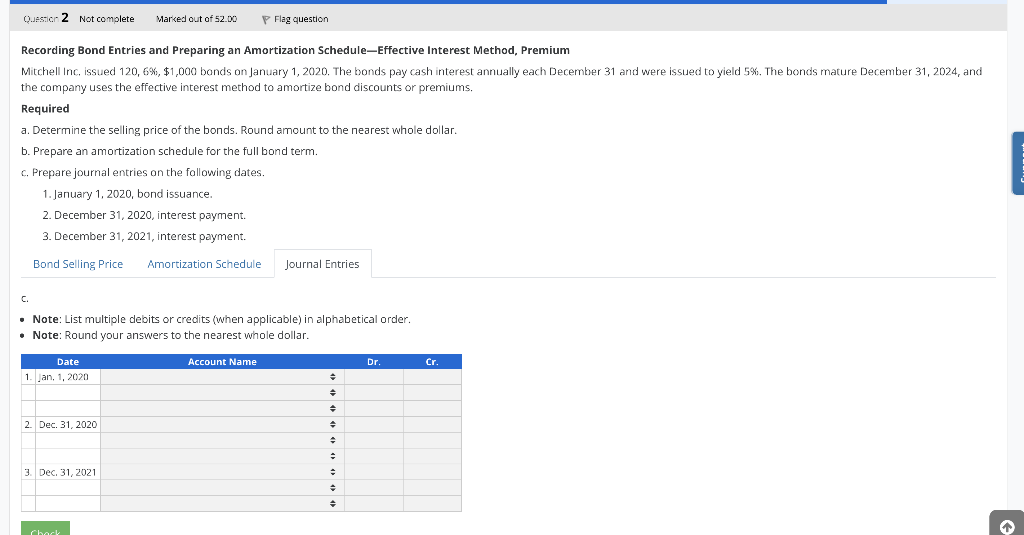
Task: Click Cr. field in Dec. 31, 2020 row
Action: pos(432,425)
